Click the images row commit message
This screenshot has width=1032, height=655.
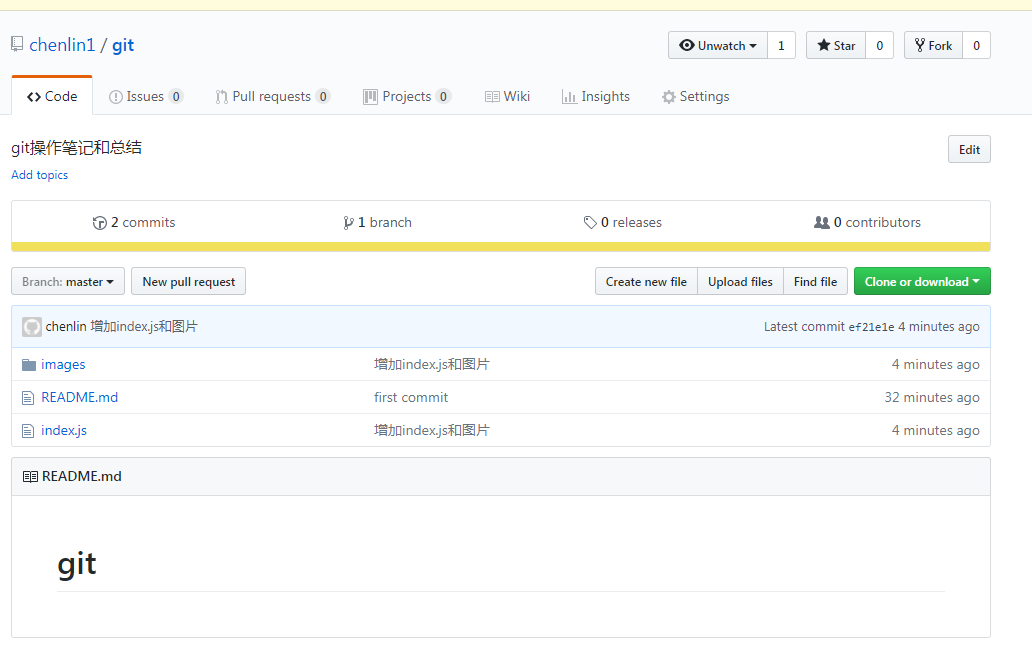(x=432, y=365)
